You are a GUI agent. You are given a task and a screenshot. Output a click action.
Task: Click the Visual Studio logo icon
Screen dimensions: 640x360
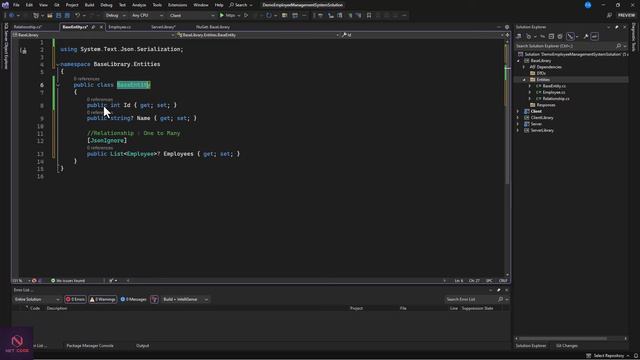coord(5,5)
